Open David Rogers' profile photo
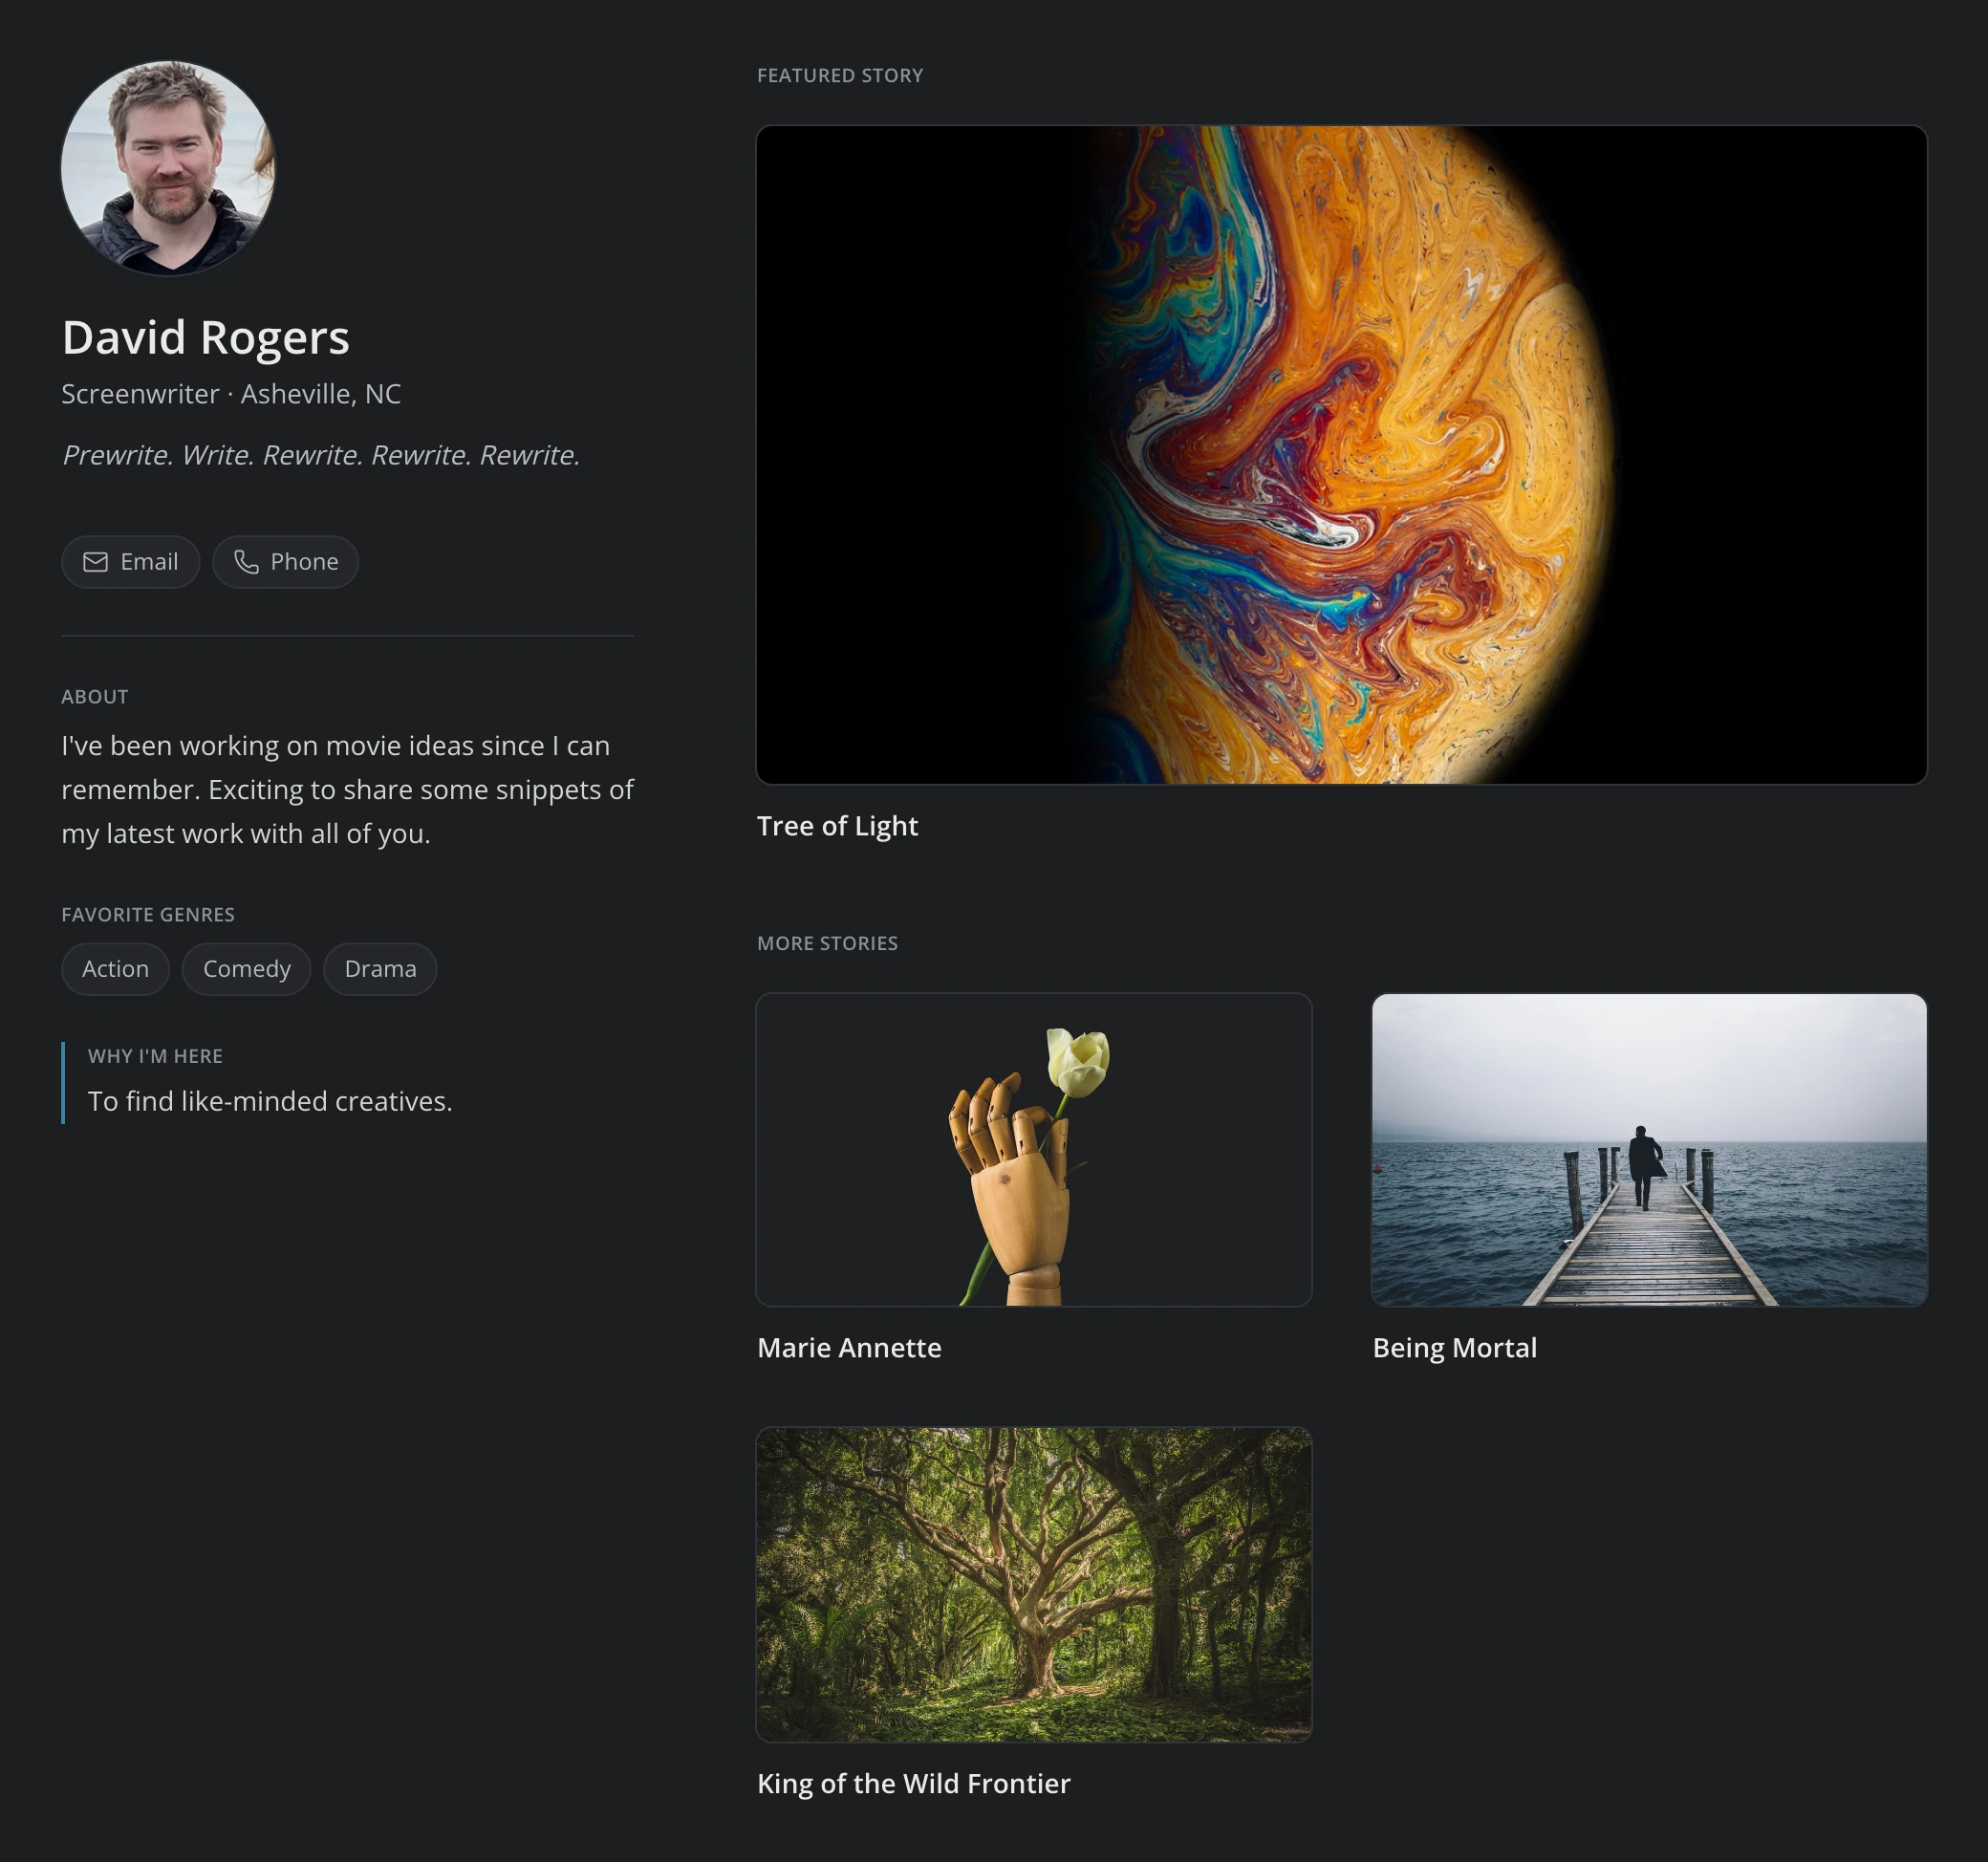This screenshot has width=1988, height=1862. point(168,168)
